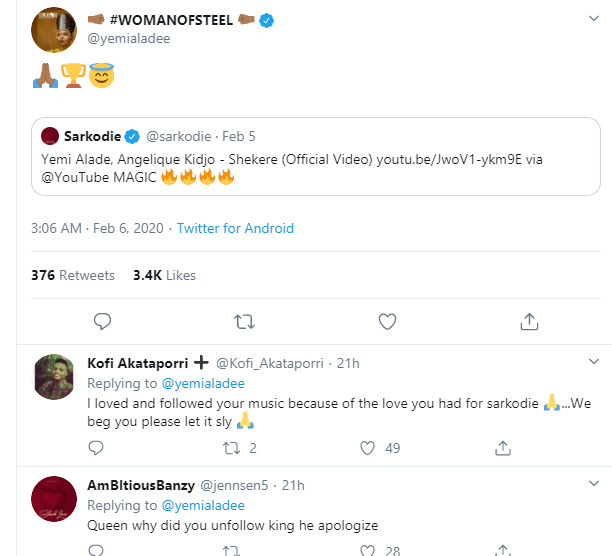Retweet AmBItiousBanzy's reply

coord(232,548)
